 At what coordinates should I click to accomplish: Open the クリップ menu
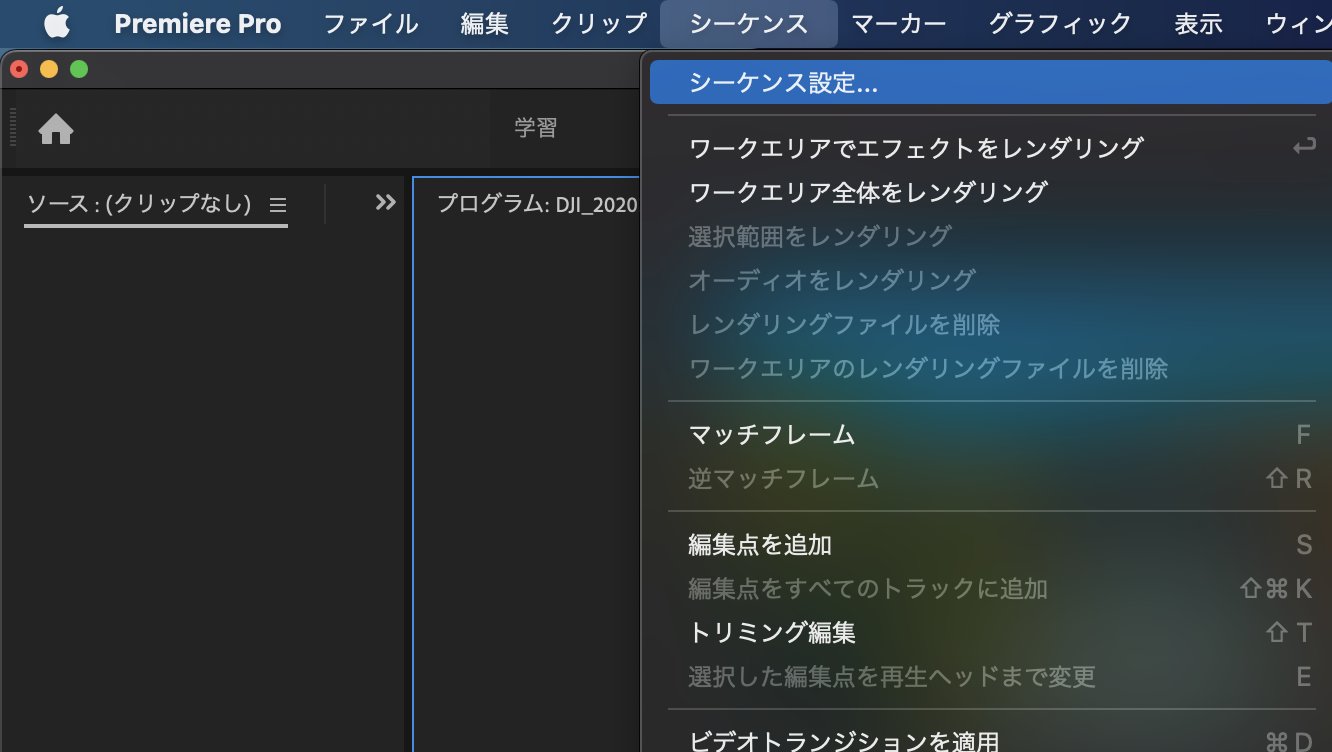click(x=600, y=23)
